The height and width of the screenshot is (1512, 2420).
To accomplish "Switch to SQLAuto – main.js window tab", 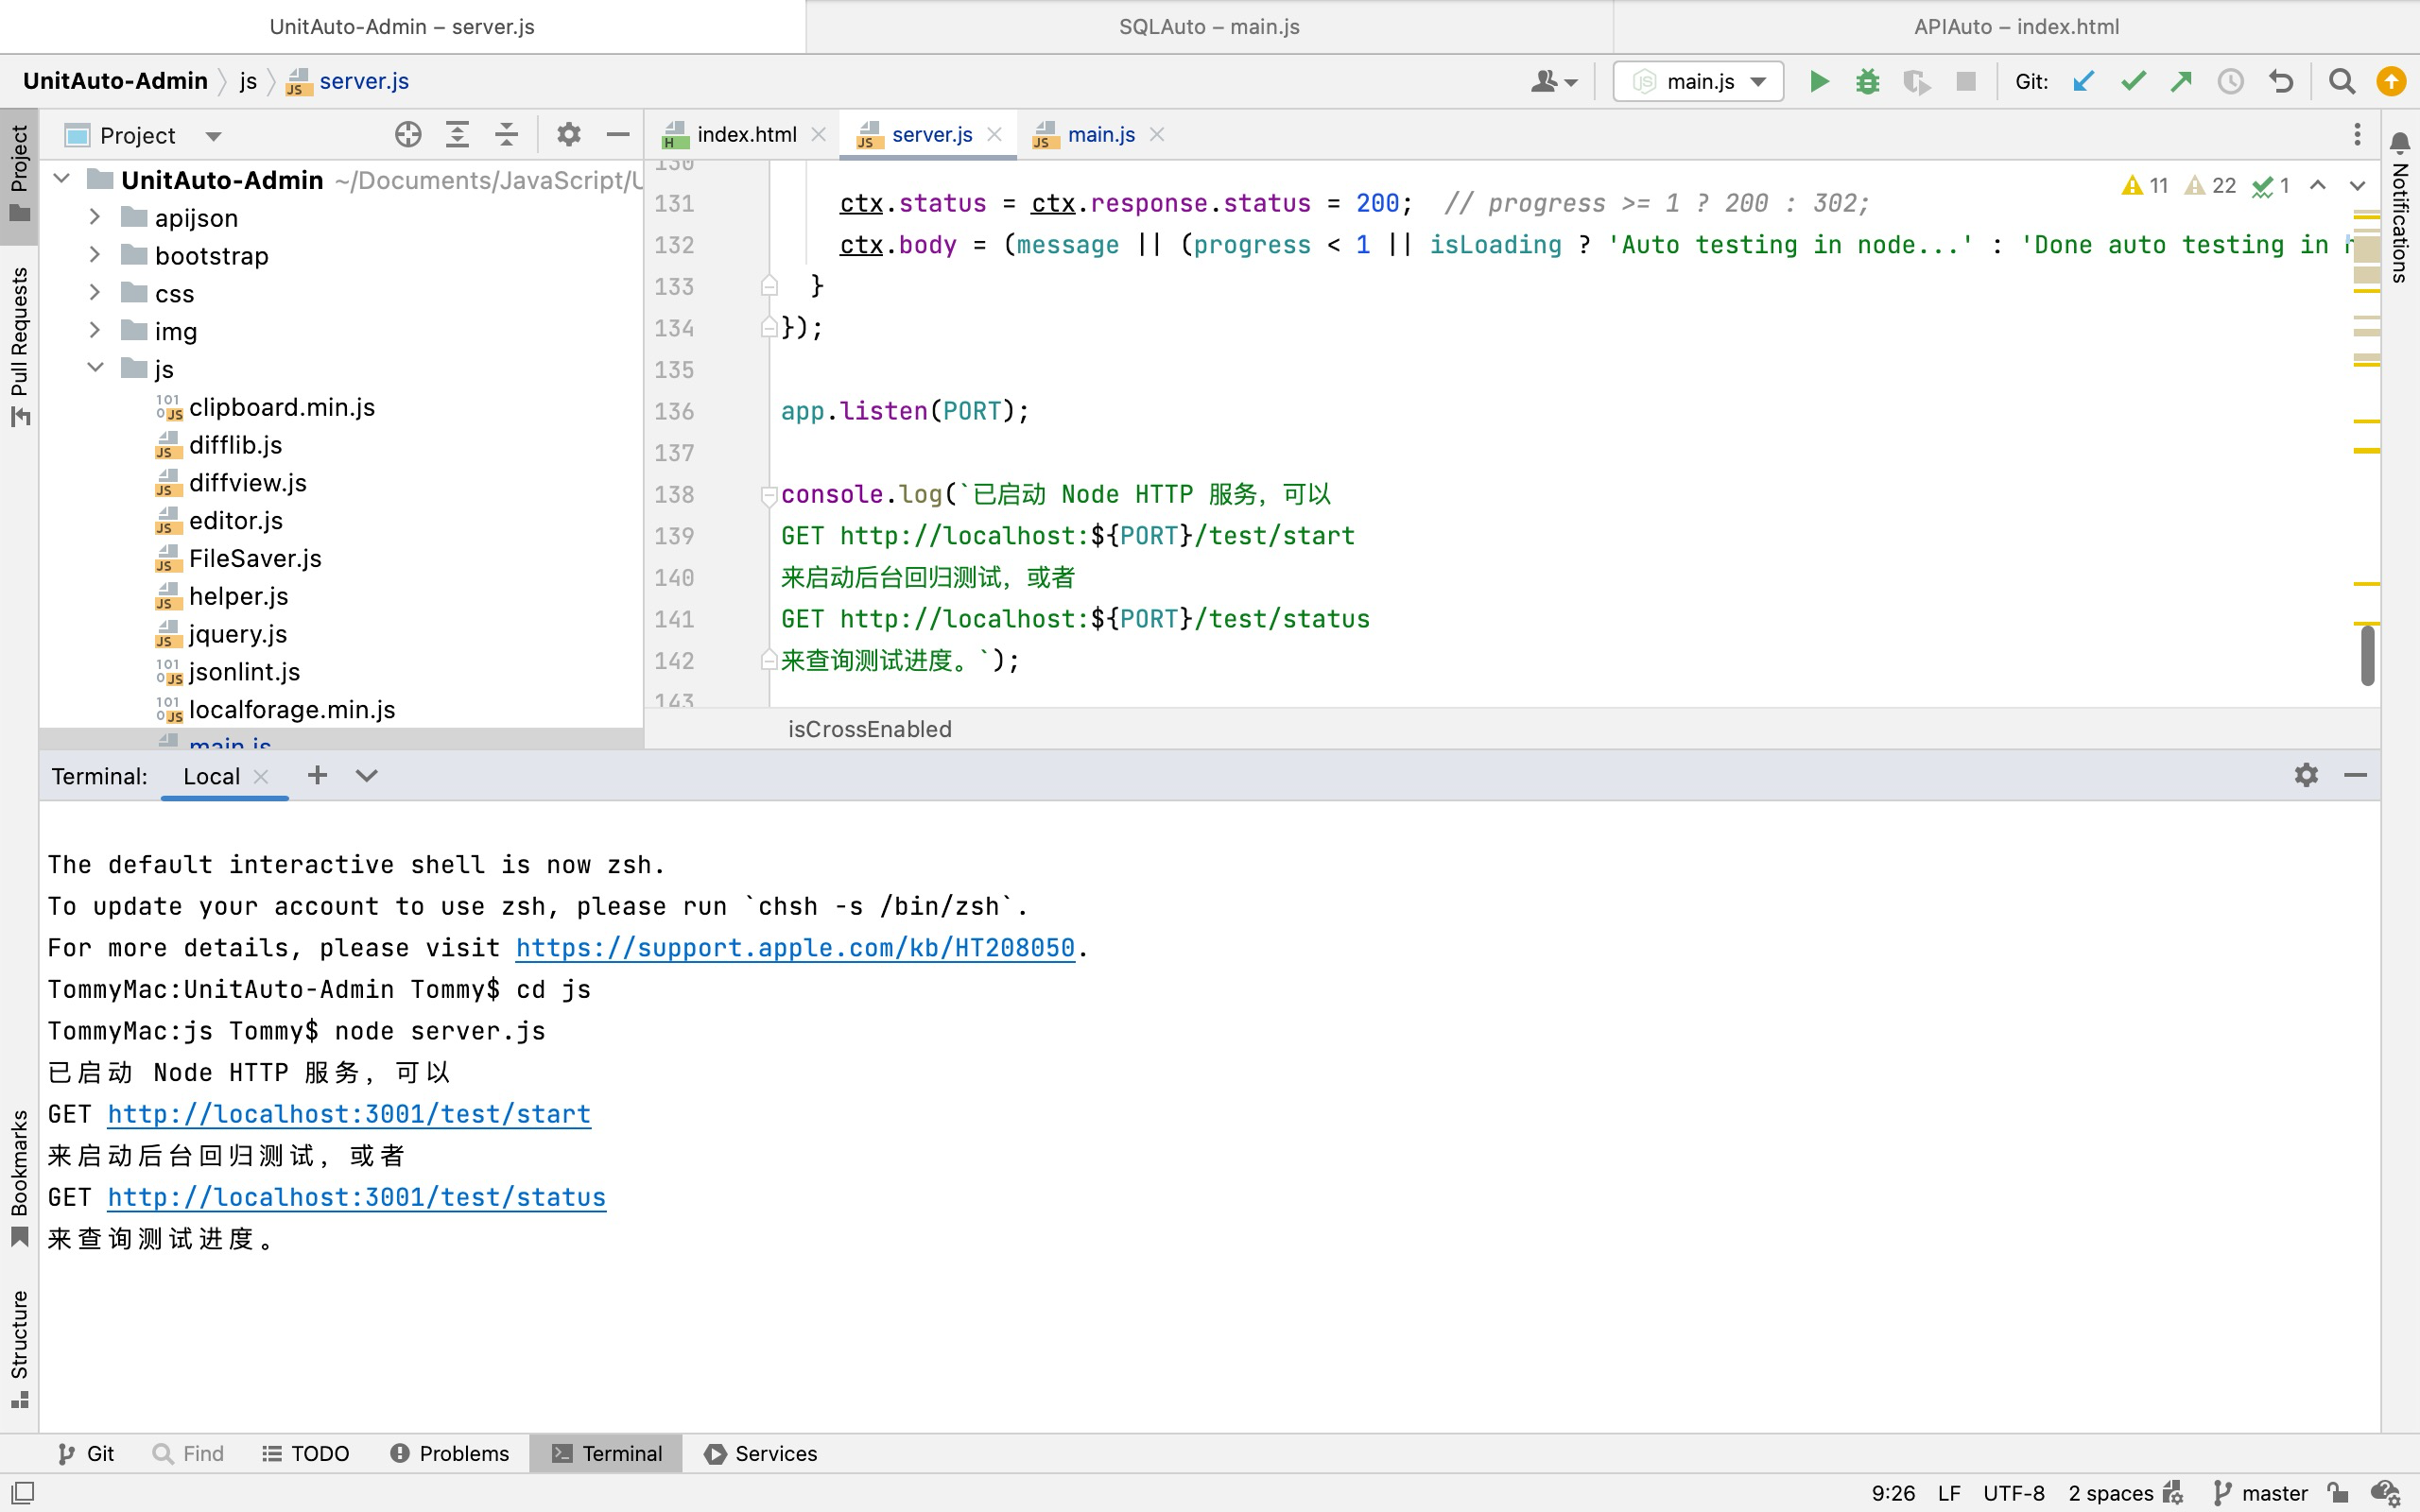I will click(1209, 27).
